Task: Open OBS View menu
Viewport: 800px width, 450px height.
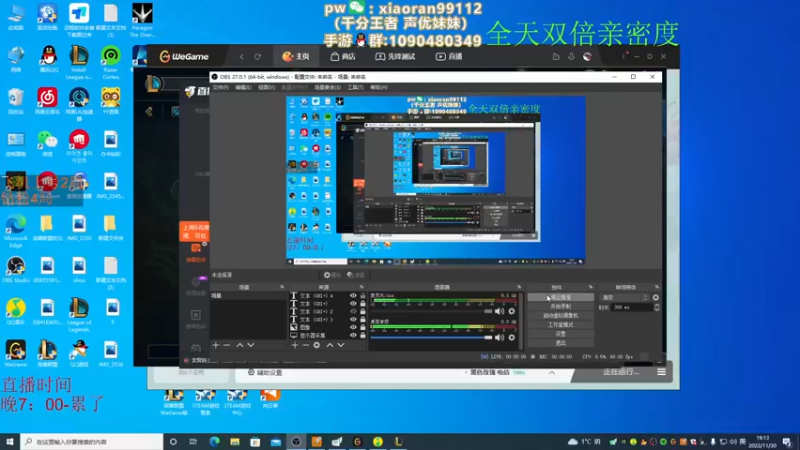Action: (x=266, y=87)
